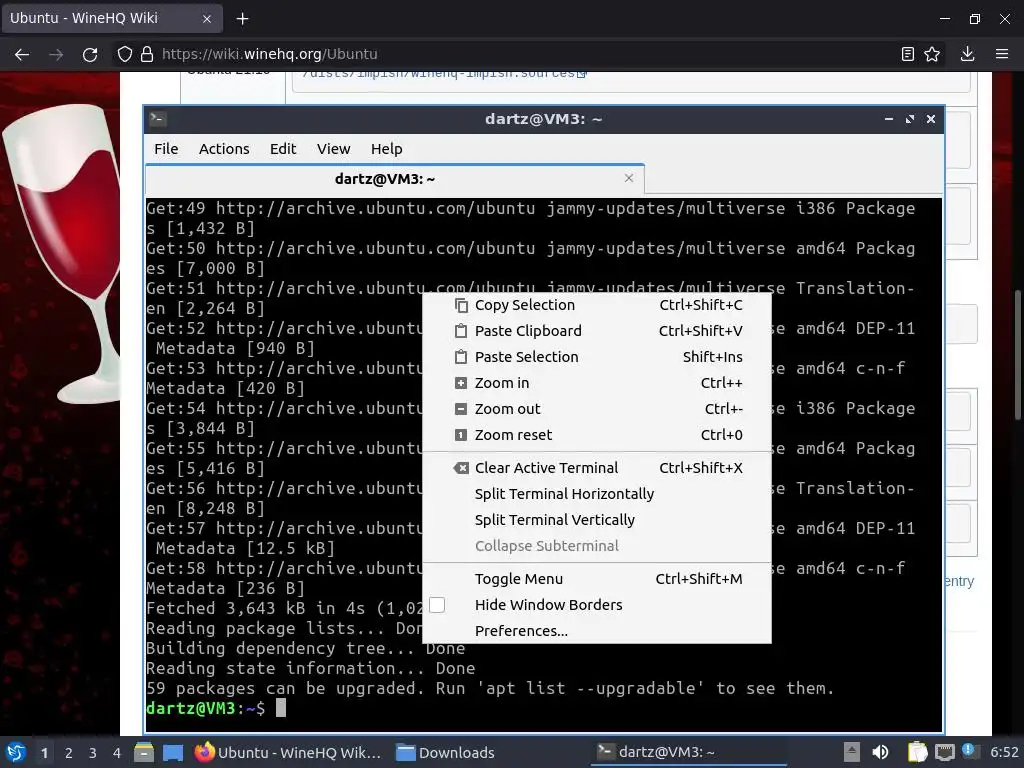Choose the Zoom in menu entry

[x=597, y=383]
